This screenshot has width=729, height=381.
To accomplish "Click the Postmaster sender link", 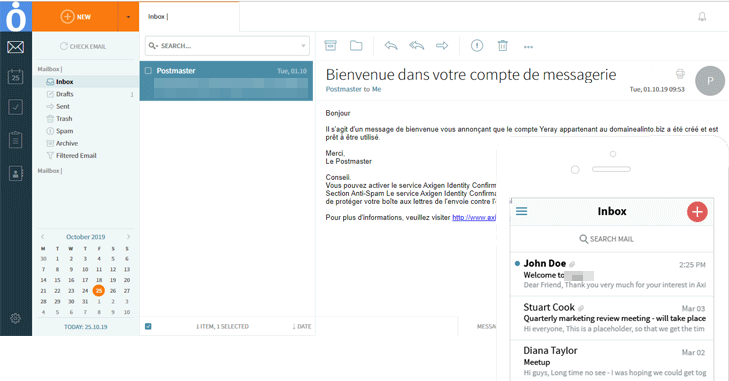I will [x=343, y=89].
